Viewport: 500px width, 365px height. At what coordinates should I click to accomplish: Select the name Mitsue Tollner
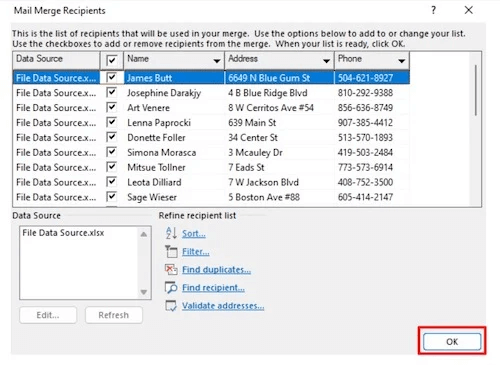tap(156, 167)
